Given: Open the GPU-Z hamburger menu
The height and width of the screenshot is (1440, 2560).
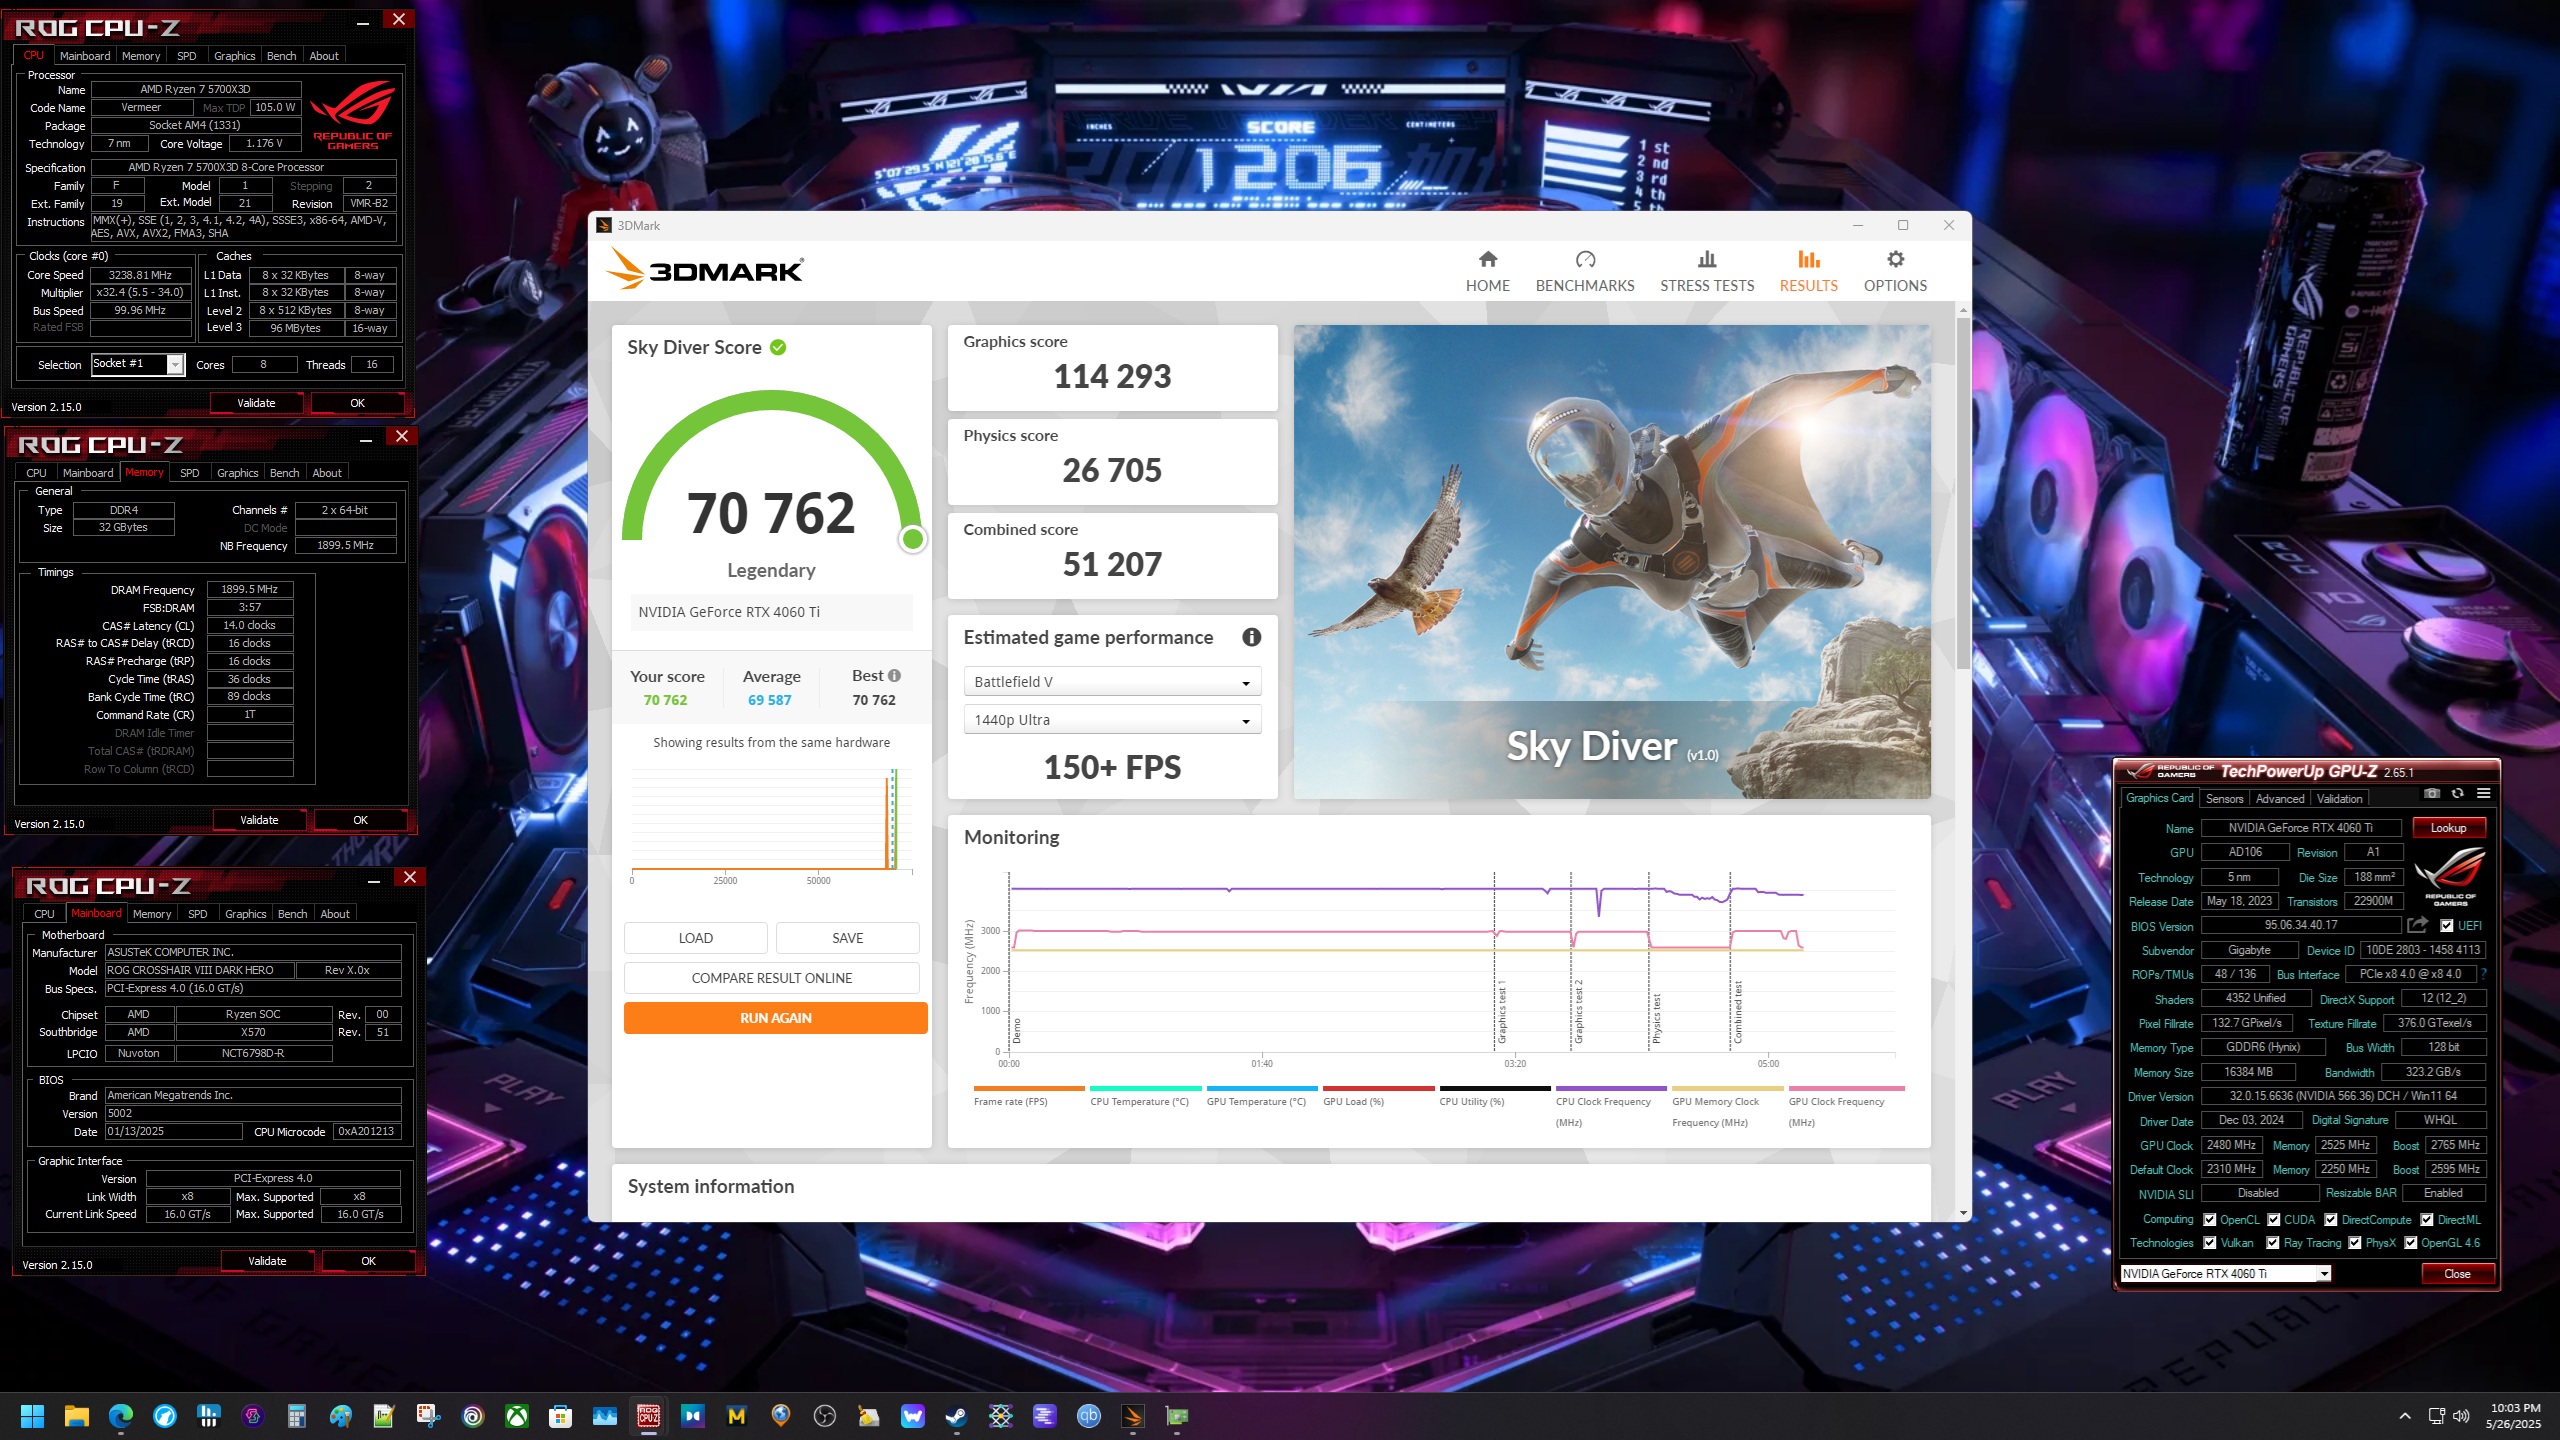Looking at the screenshot, I should point(2483,793).
